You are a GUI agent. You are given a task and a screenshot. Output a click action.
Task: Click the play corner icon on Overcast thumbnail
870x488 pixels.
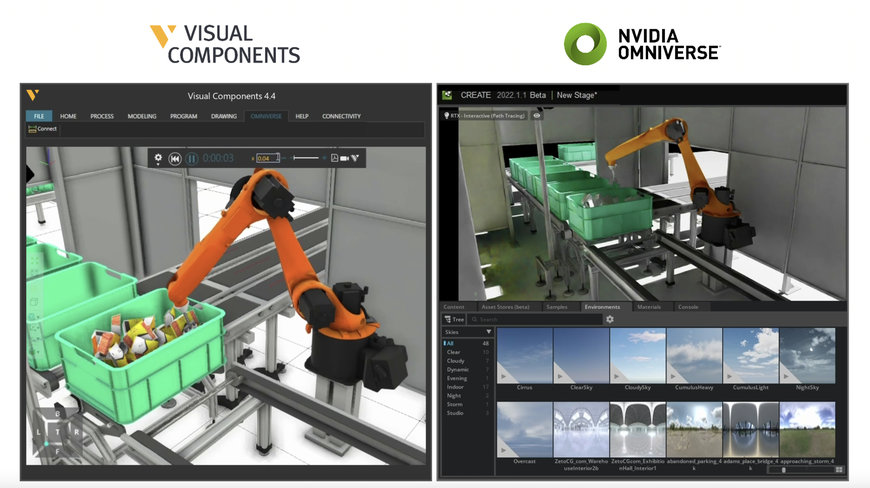click(x=505, y=450)
